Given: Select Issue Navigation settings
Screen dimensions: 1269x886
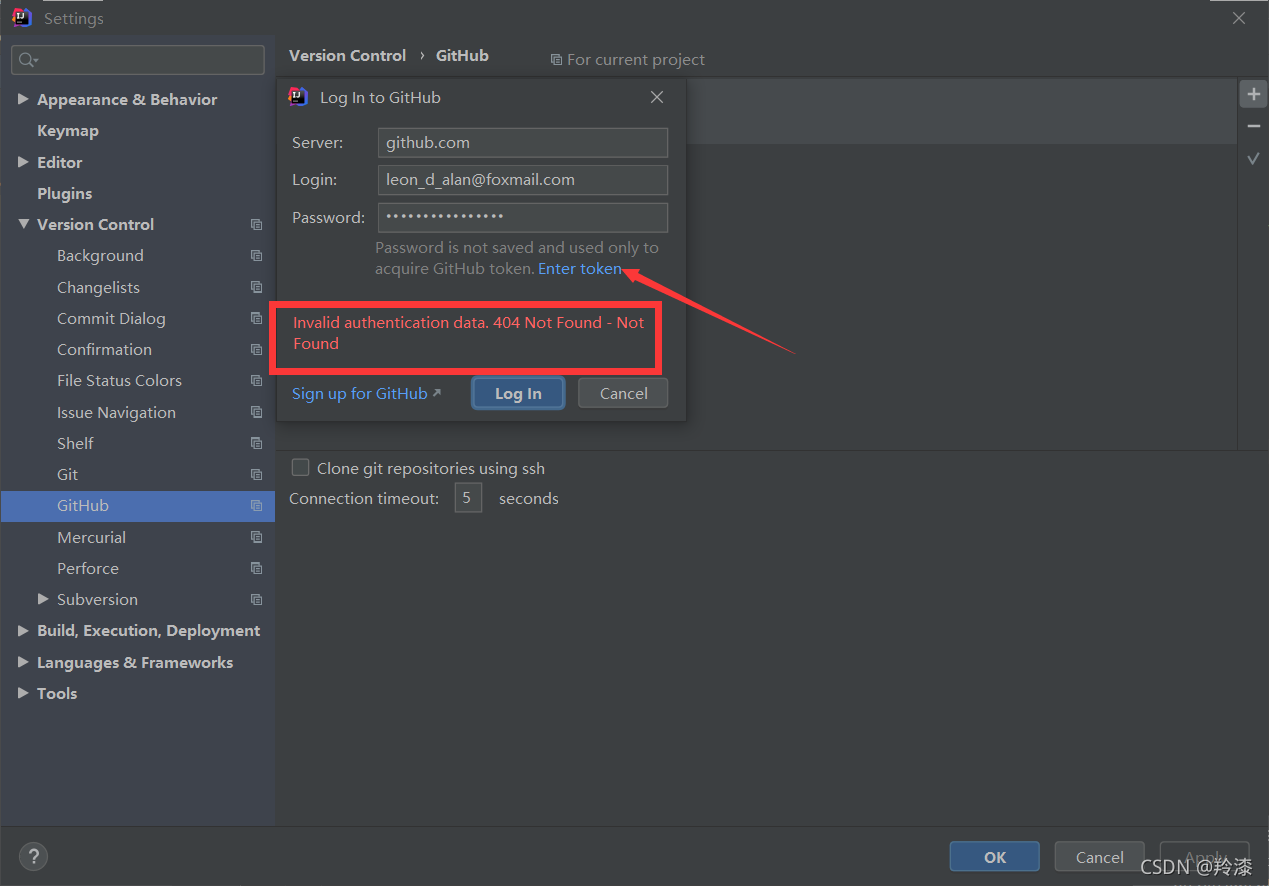Looking at the screenshot, I should [116, 412].
